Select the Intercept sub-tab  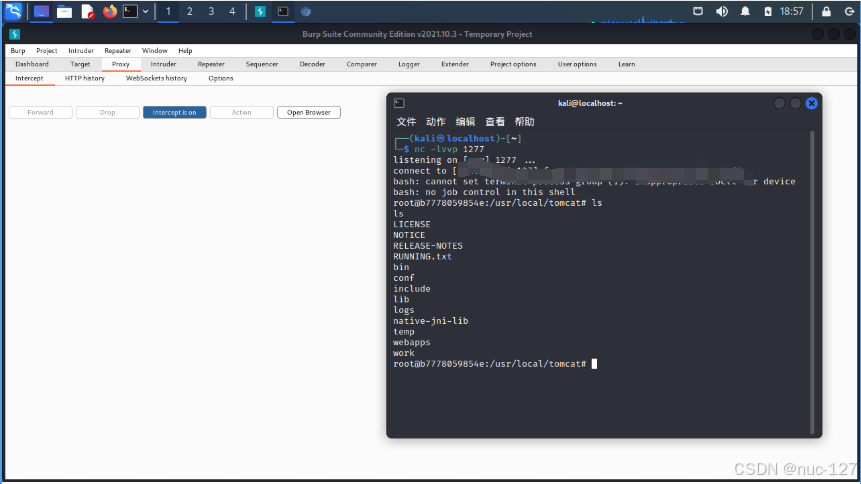pos(29,79)
